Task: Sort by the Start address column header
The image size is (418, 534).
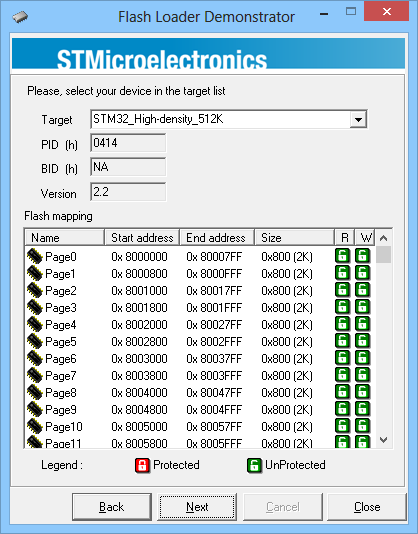Action: pyautogui.click(x=142, y=237)
